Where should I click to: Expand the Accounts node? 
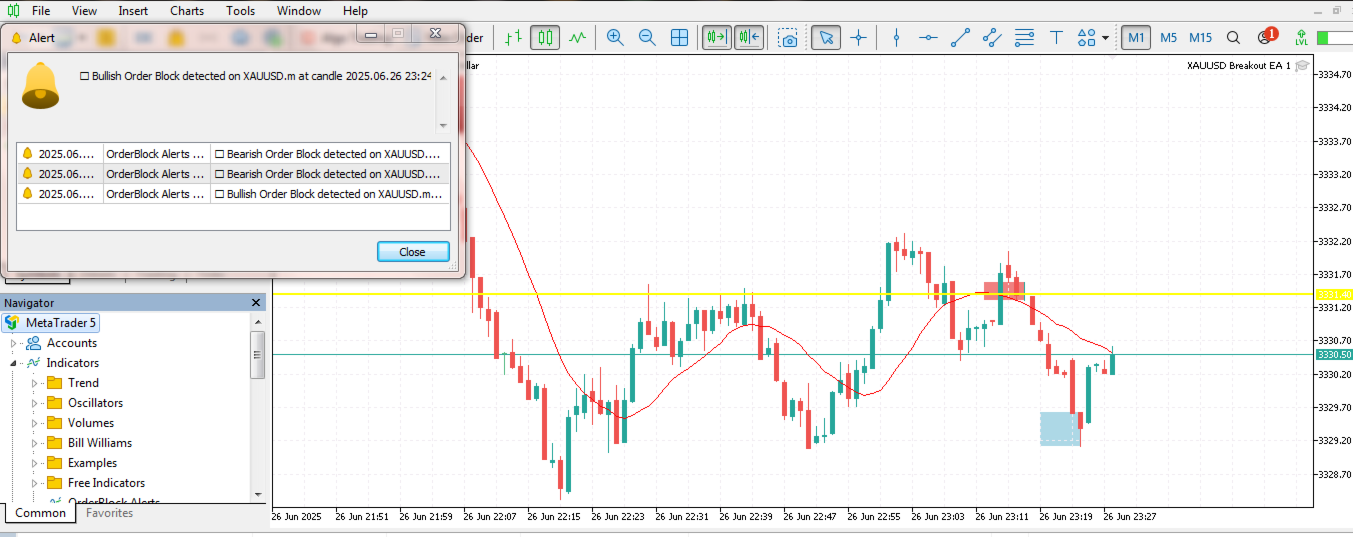[x=14, y=343]
